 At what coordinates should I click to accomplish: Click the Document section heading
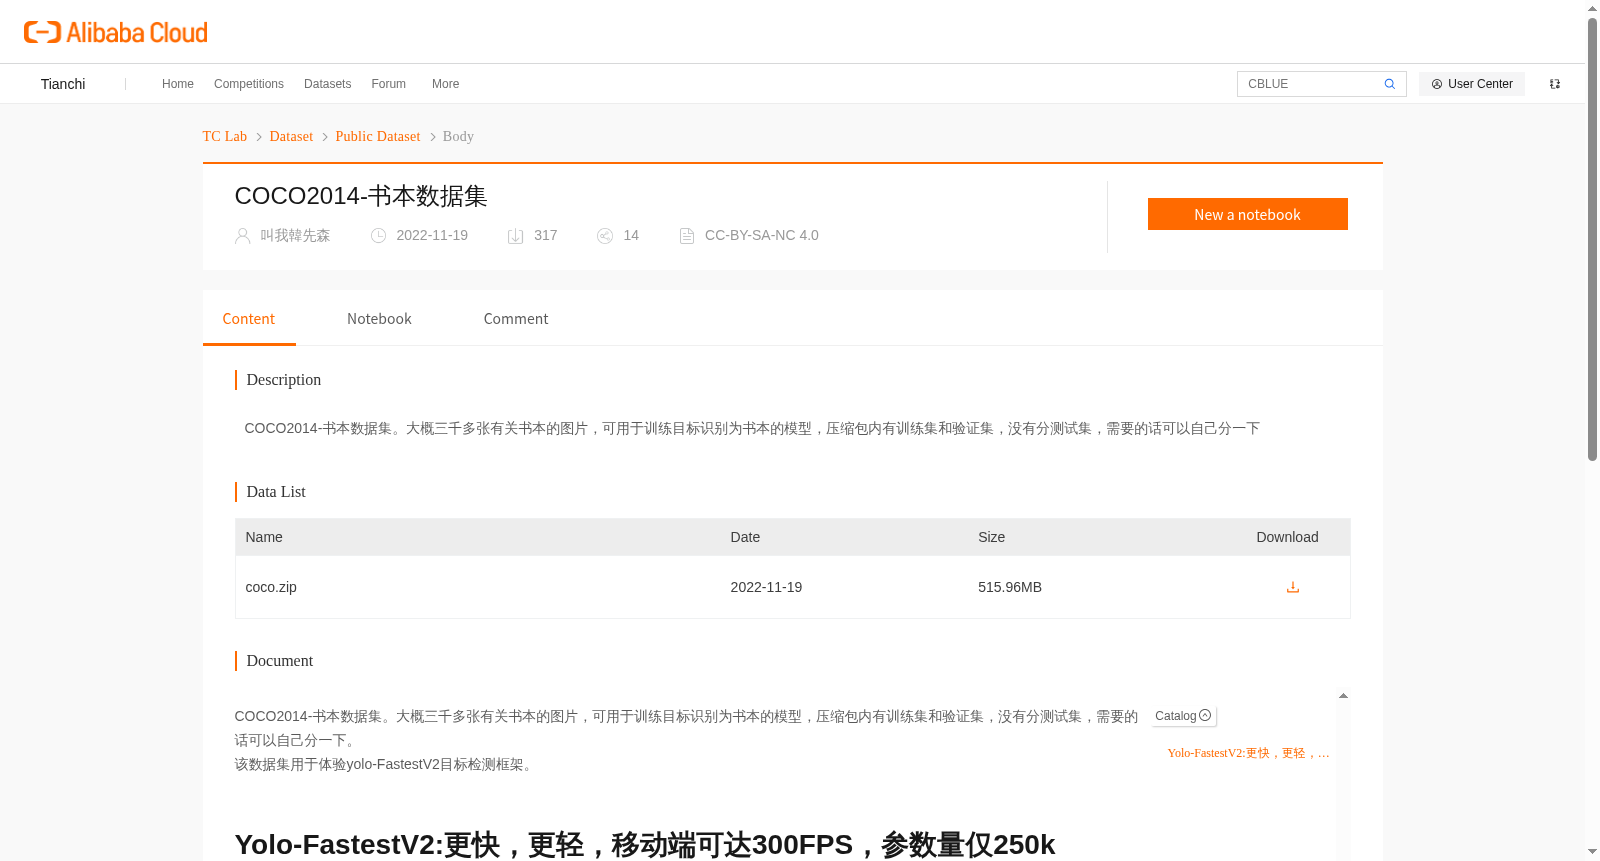(280, 661)
